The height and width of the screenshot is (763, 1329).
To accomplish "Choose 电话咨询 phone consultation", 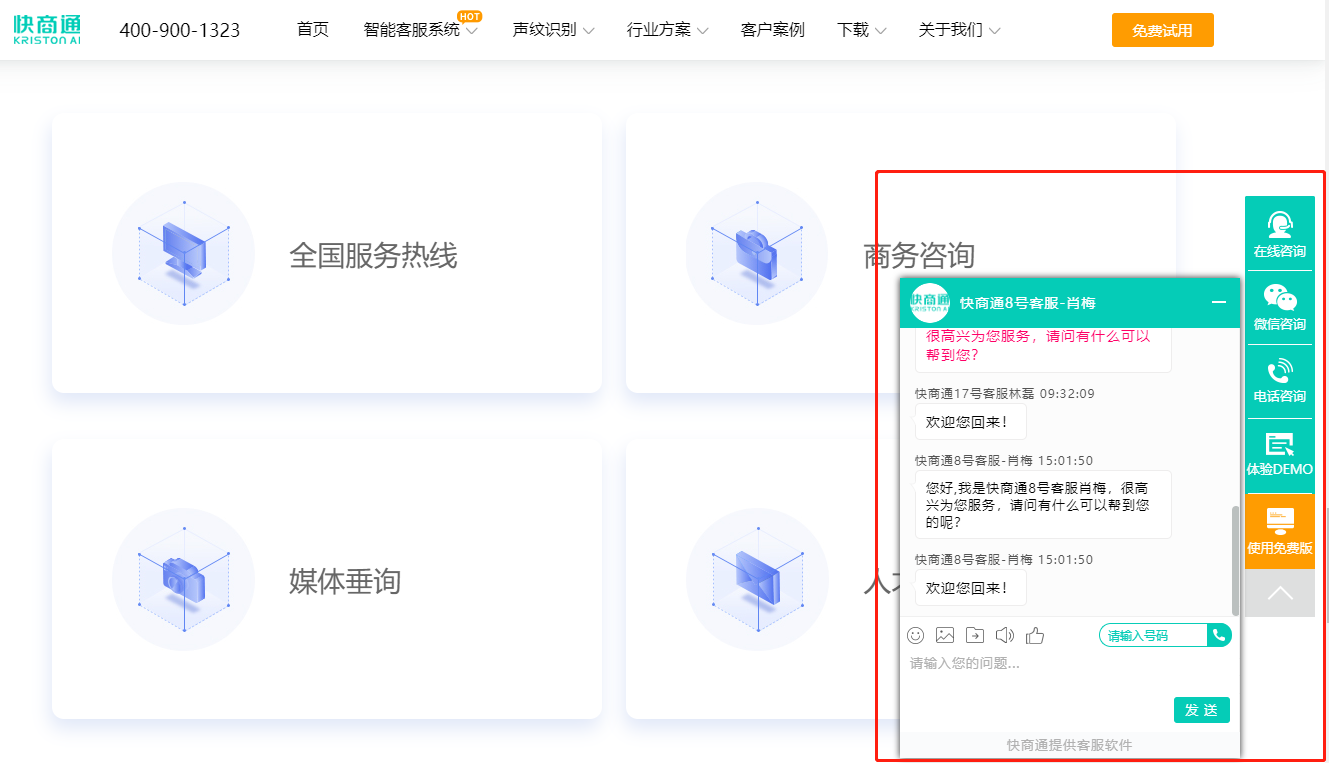I will [1280, 381].
